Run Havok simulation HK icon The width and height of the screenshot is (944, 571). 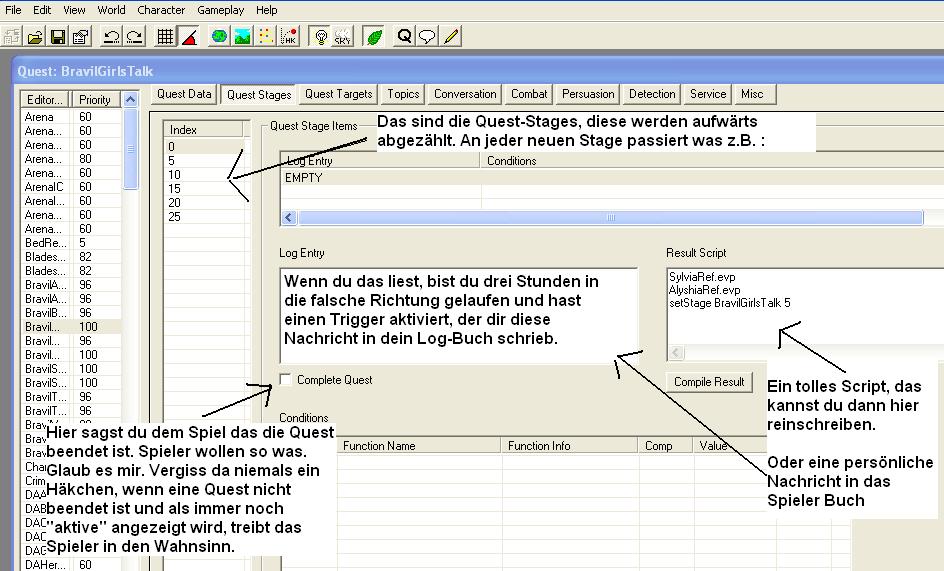click(x=289, y=37)
